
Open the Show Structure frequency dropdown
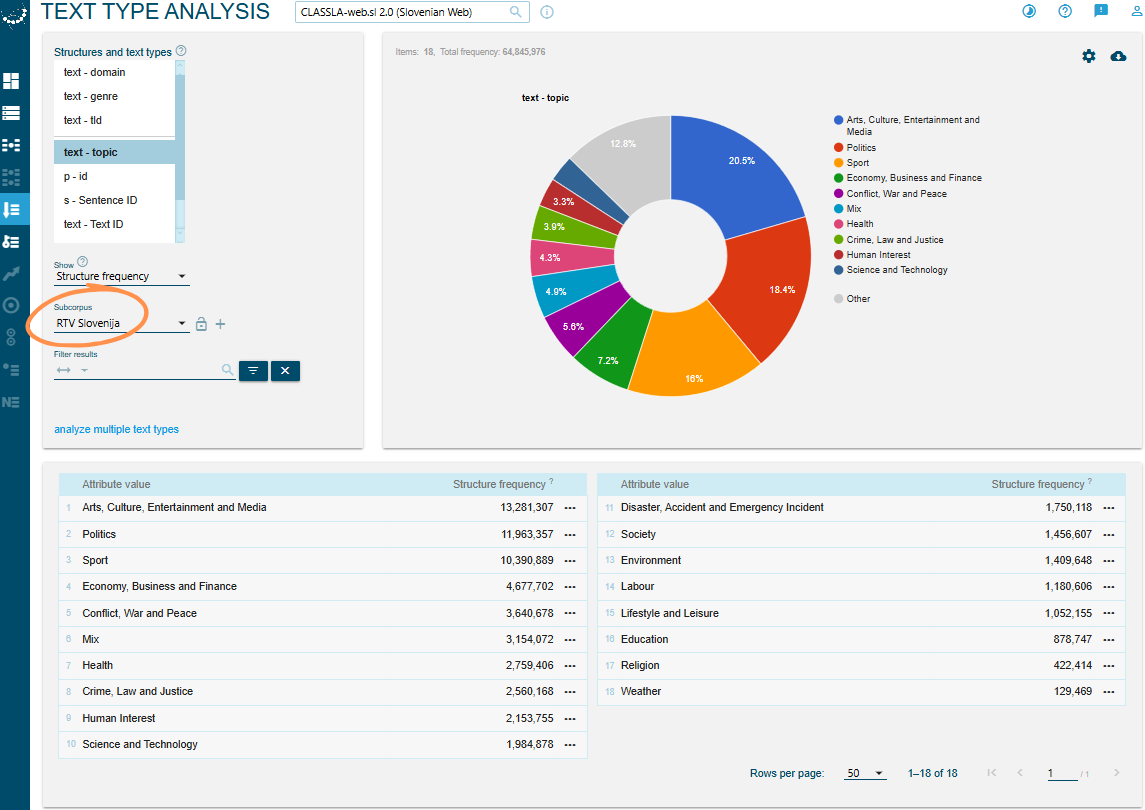(122, 276)
